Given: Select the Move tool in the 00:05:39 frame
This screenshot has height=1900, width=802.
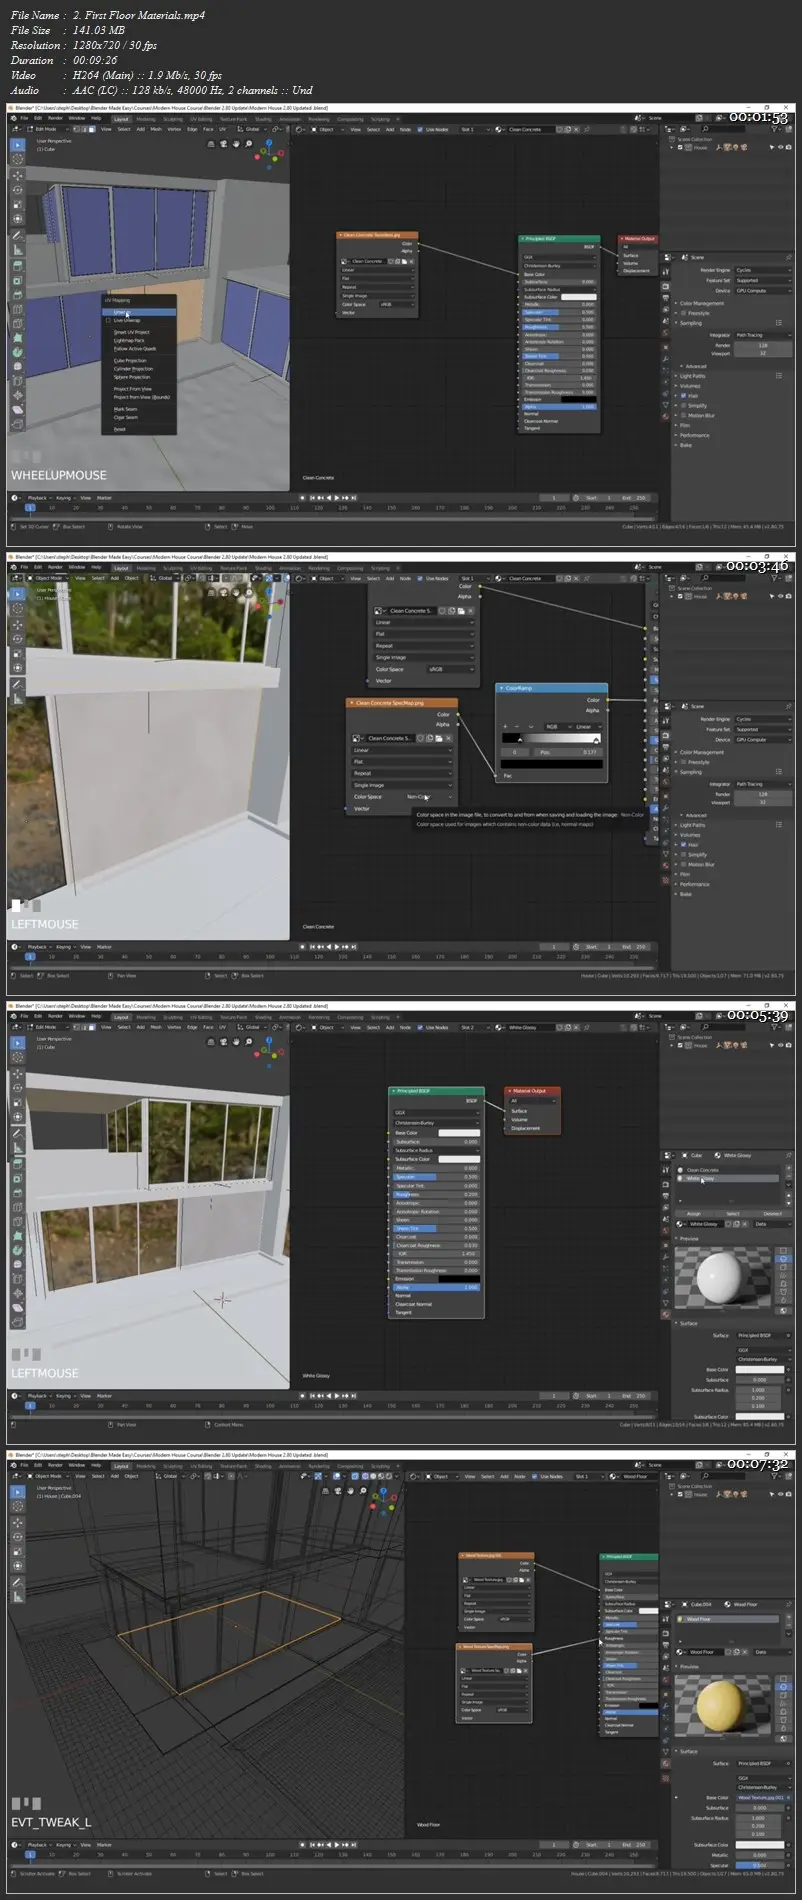Looking at the screenshot, I should [17, 1072].
